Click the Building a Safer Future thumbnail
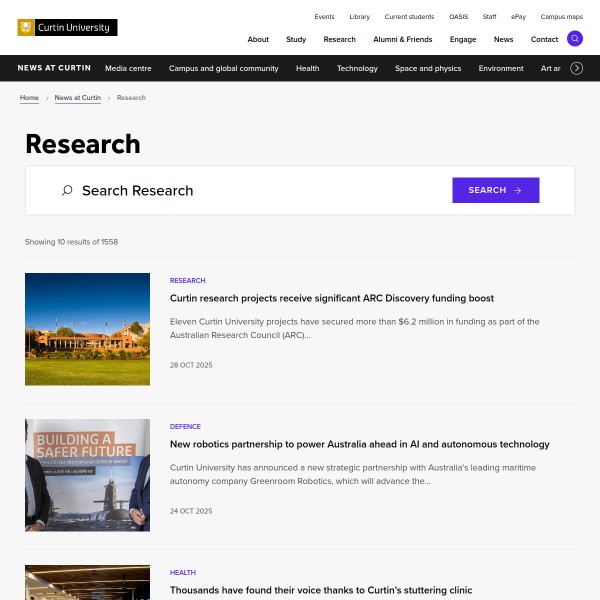 (87, 475)
